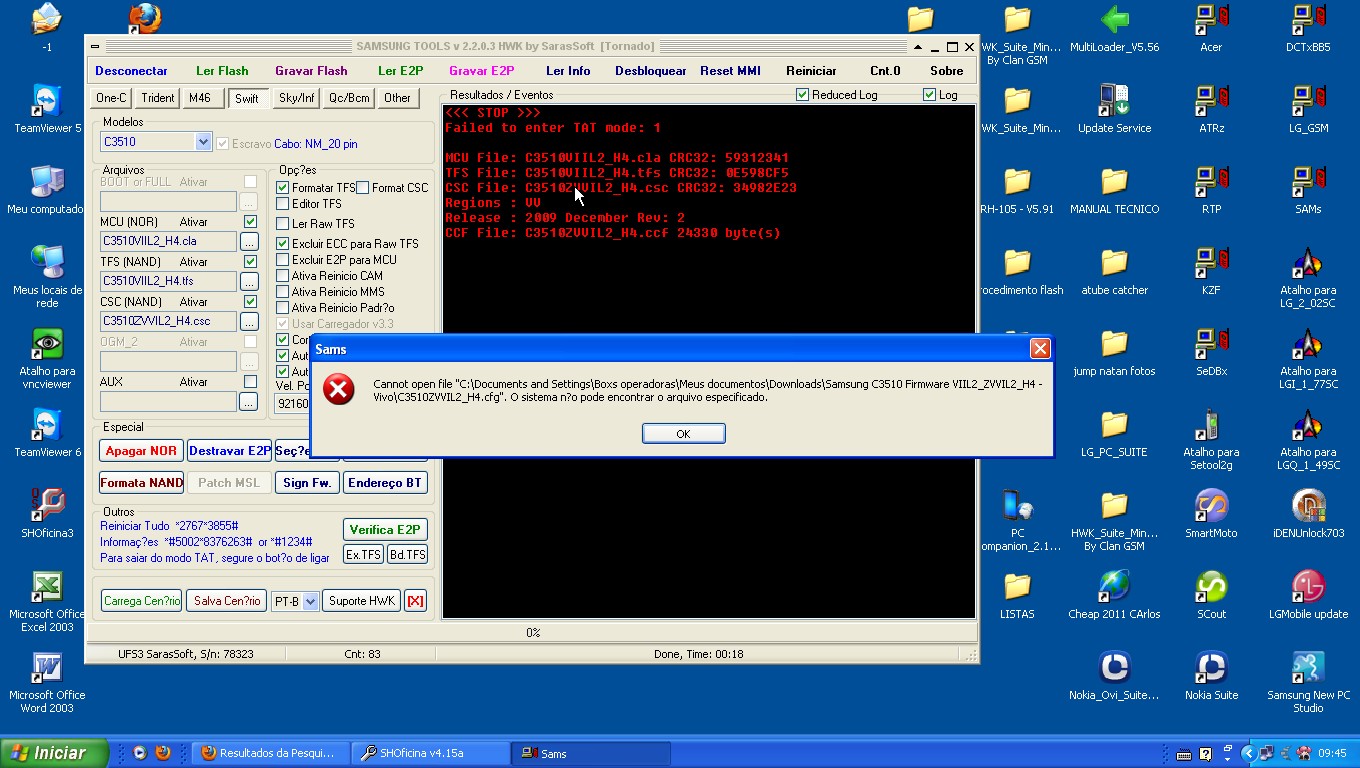The width and height of the screenshot is (1360, 768).
Task: Launch Atalho para vncviewer shortcut
Action: pos(47,359)
